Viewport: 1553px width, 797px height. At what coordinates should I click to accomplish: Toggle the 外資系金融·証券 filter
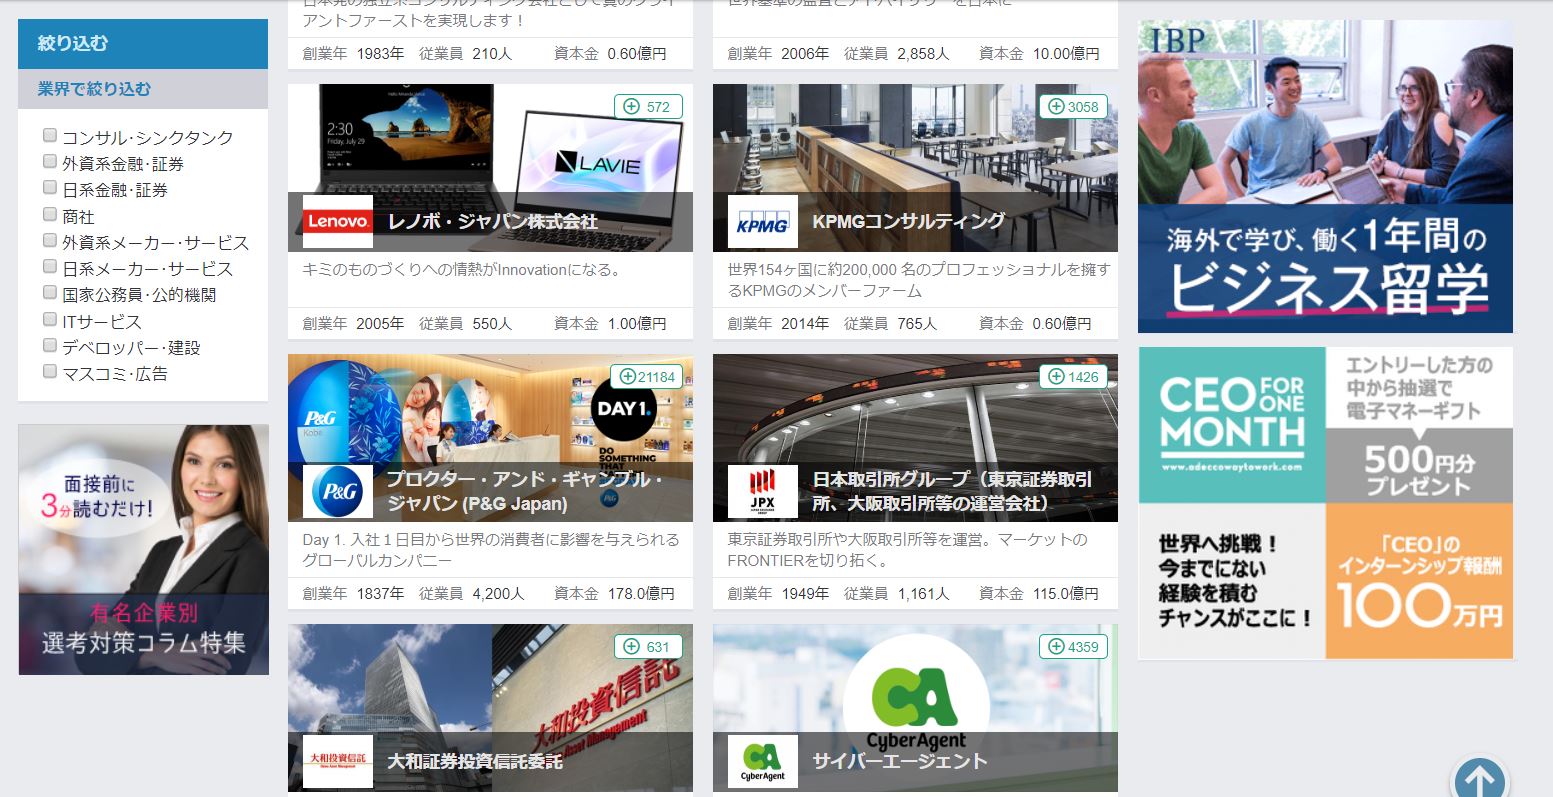tap(50, 162)
